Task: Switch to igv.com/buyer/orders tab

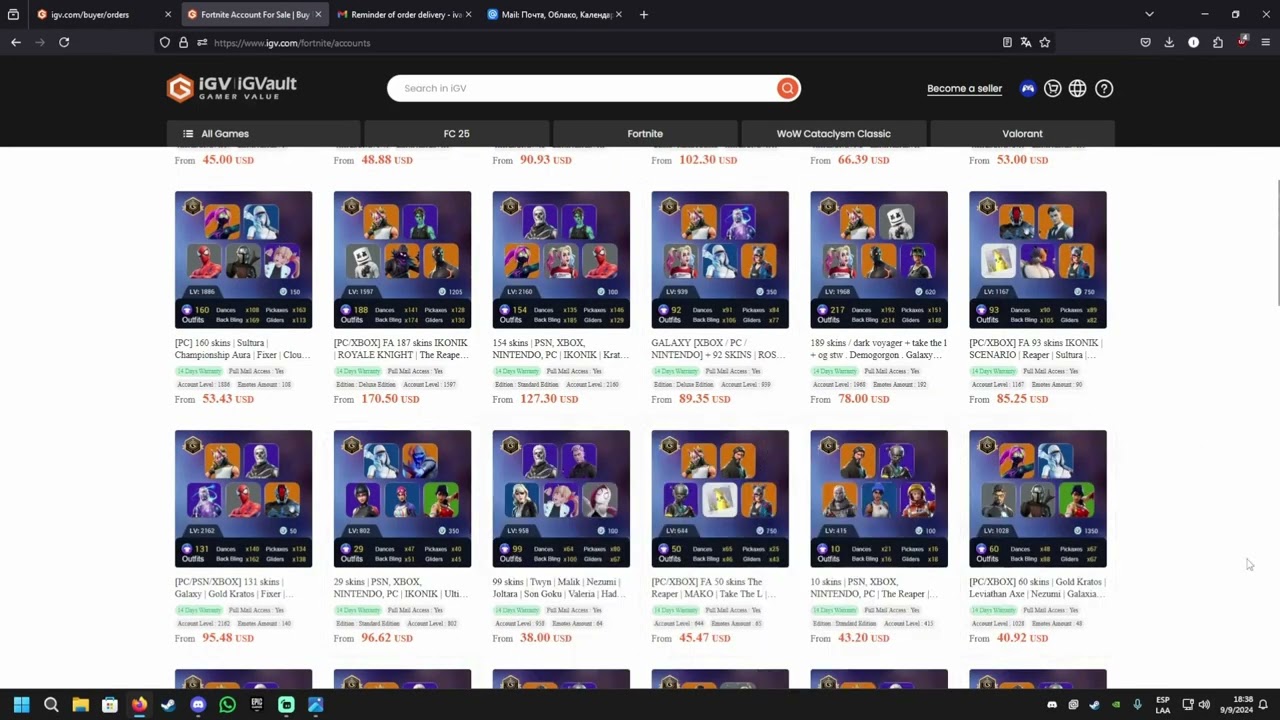Action: 103,15
